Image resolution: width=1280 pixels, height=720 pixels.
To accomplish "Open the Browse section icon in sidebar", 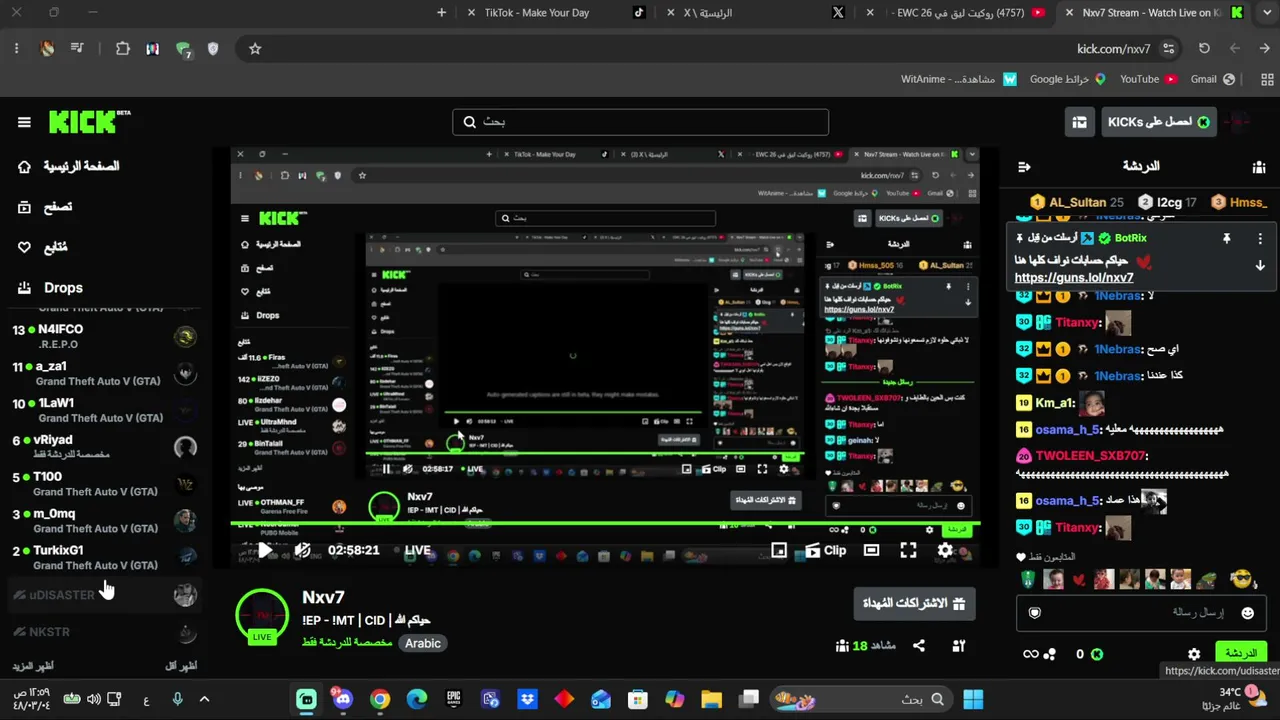I will coord(24,207).
